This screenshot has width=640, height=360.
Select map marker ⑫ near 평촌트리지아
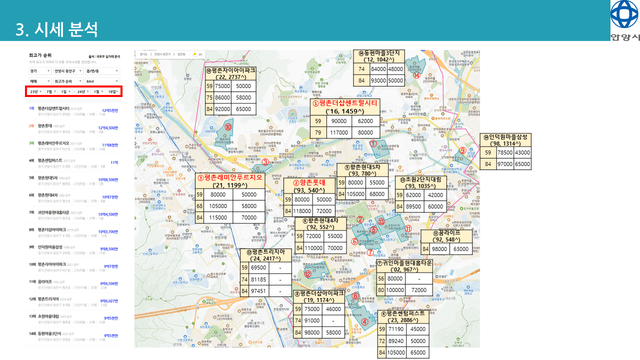pyautogui.click(x=308, y=274)
